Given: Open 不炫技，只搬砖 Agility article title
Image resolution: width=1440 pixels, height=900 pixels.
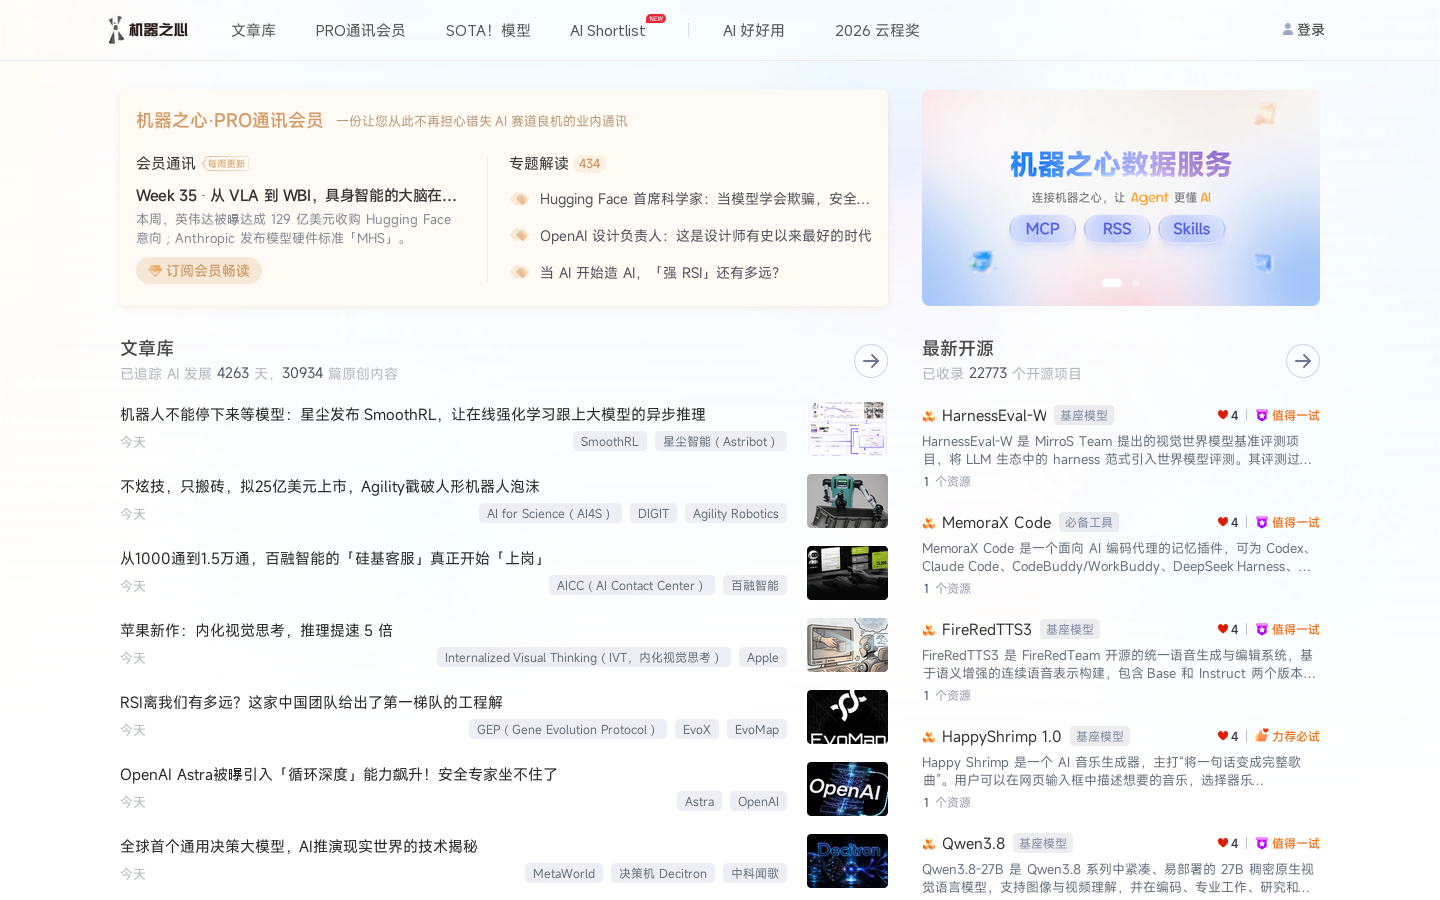Looking at the screenshot, I should 330,486.
